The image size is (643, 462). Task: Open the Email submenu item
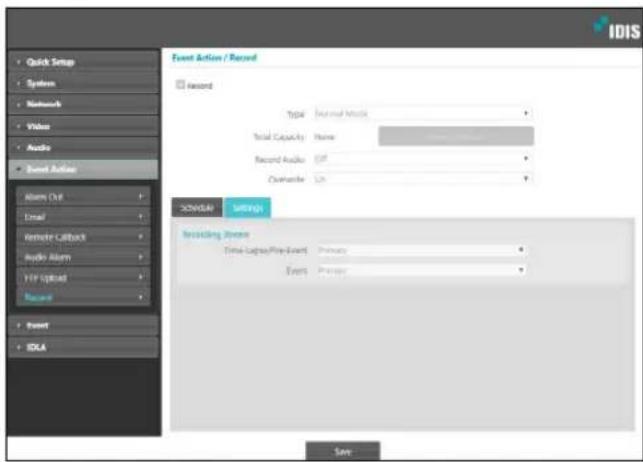84,217
